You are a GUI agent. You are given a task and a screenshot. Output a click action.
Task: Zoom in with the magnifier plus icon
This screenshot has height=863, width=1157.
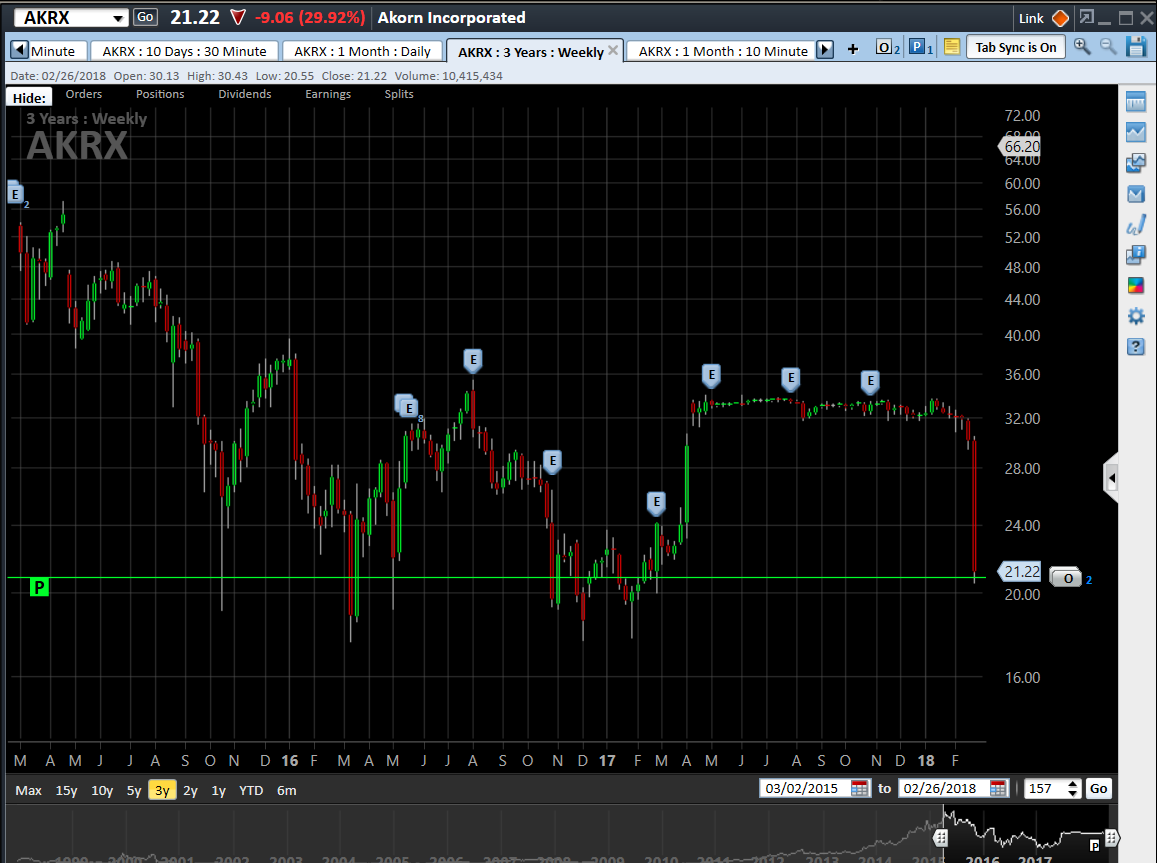1082,46
